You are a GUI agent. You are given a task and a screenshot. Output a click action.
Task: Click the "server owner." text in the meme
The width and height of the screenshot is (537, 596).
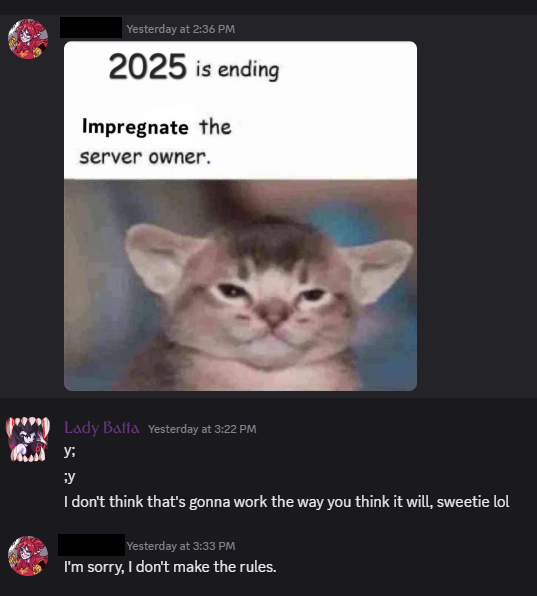(145, 157)
